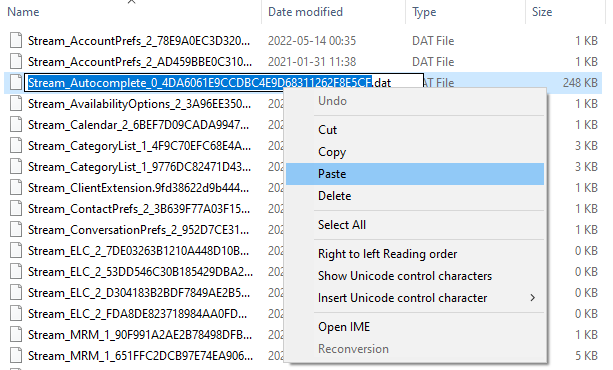The height and width of the screenshot is (370, 613).
Task: Select file Stream_Calendar_2_6BEF7D09CADA9947...
Action: [138, 125]
